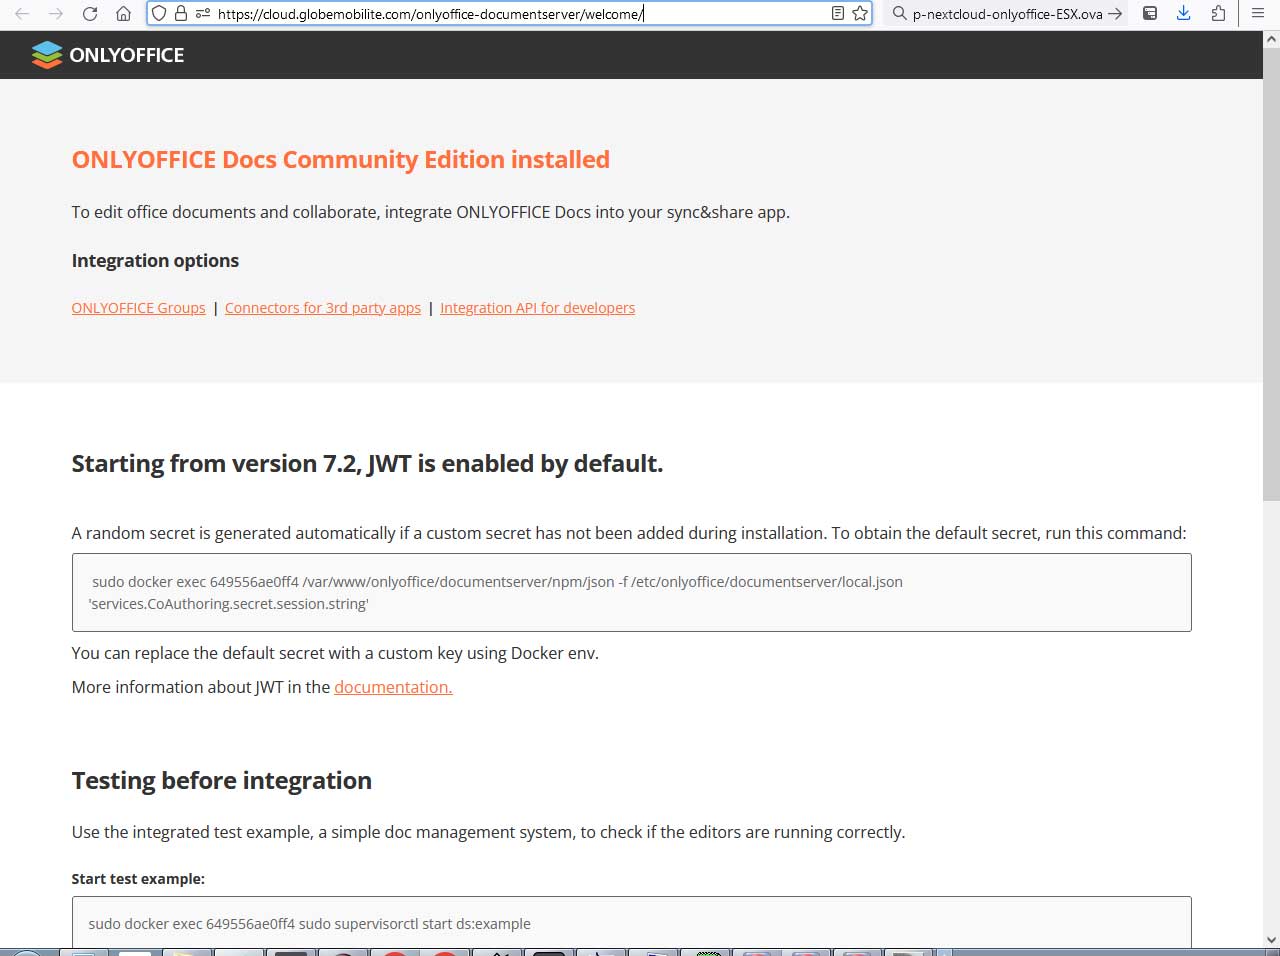The height and width of the screenshot is (956, 1280).
Task: Open Connectors for 3rd party apps link
Action: [x=323, y=308]
